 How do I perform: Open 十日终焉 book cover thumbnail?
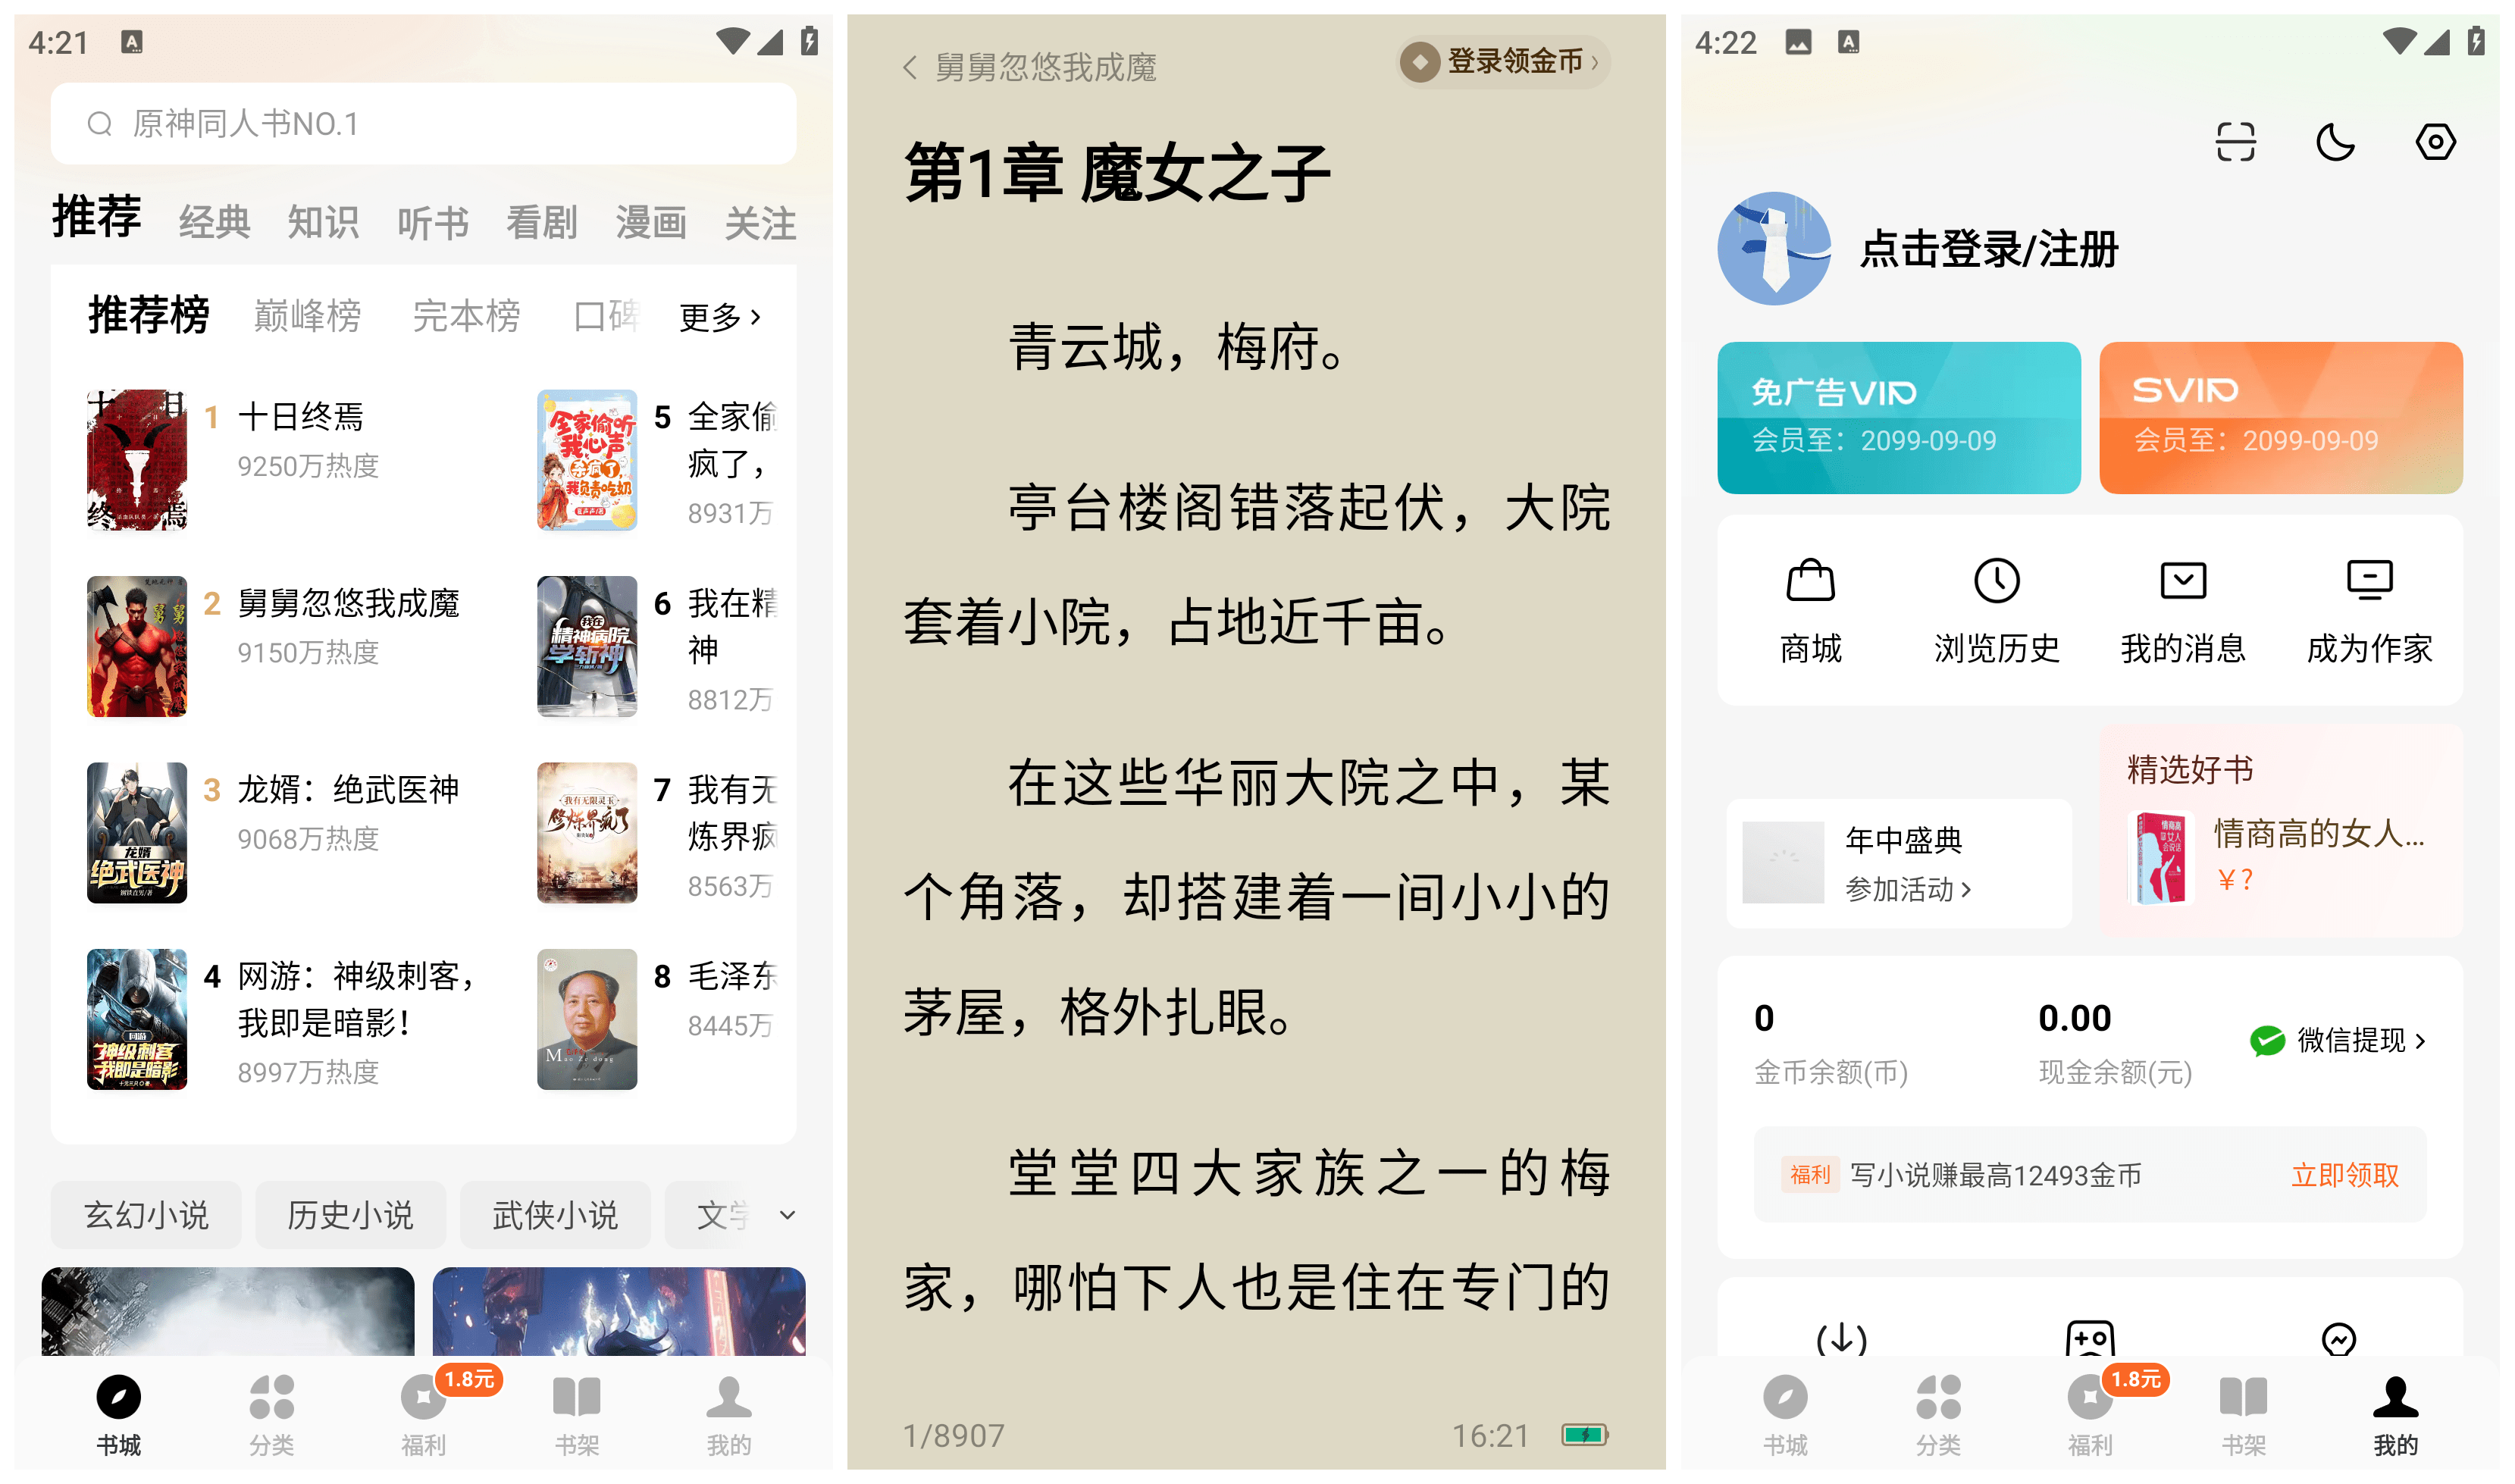pyautogui.click(x=137, y=459)
